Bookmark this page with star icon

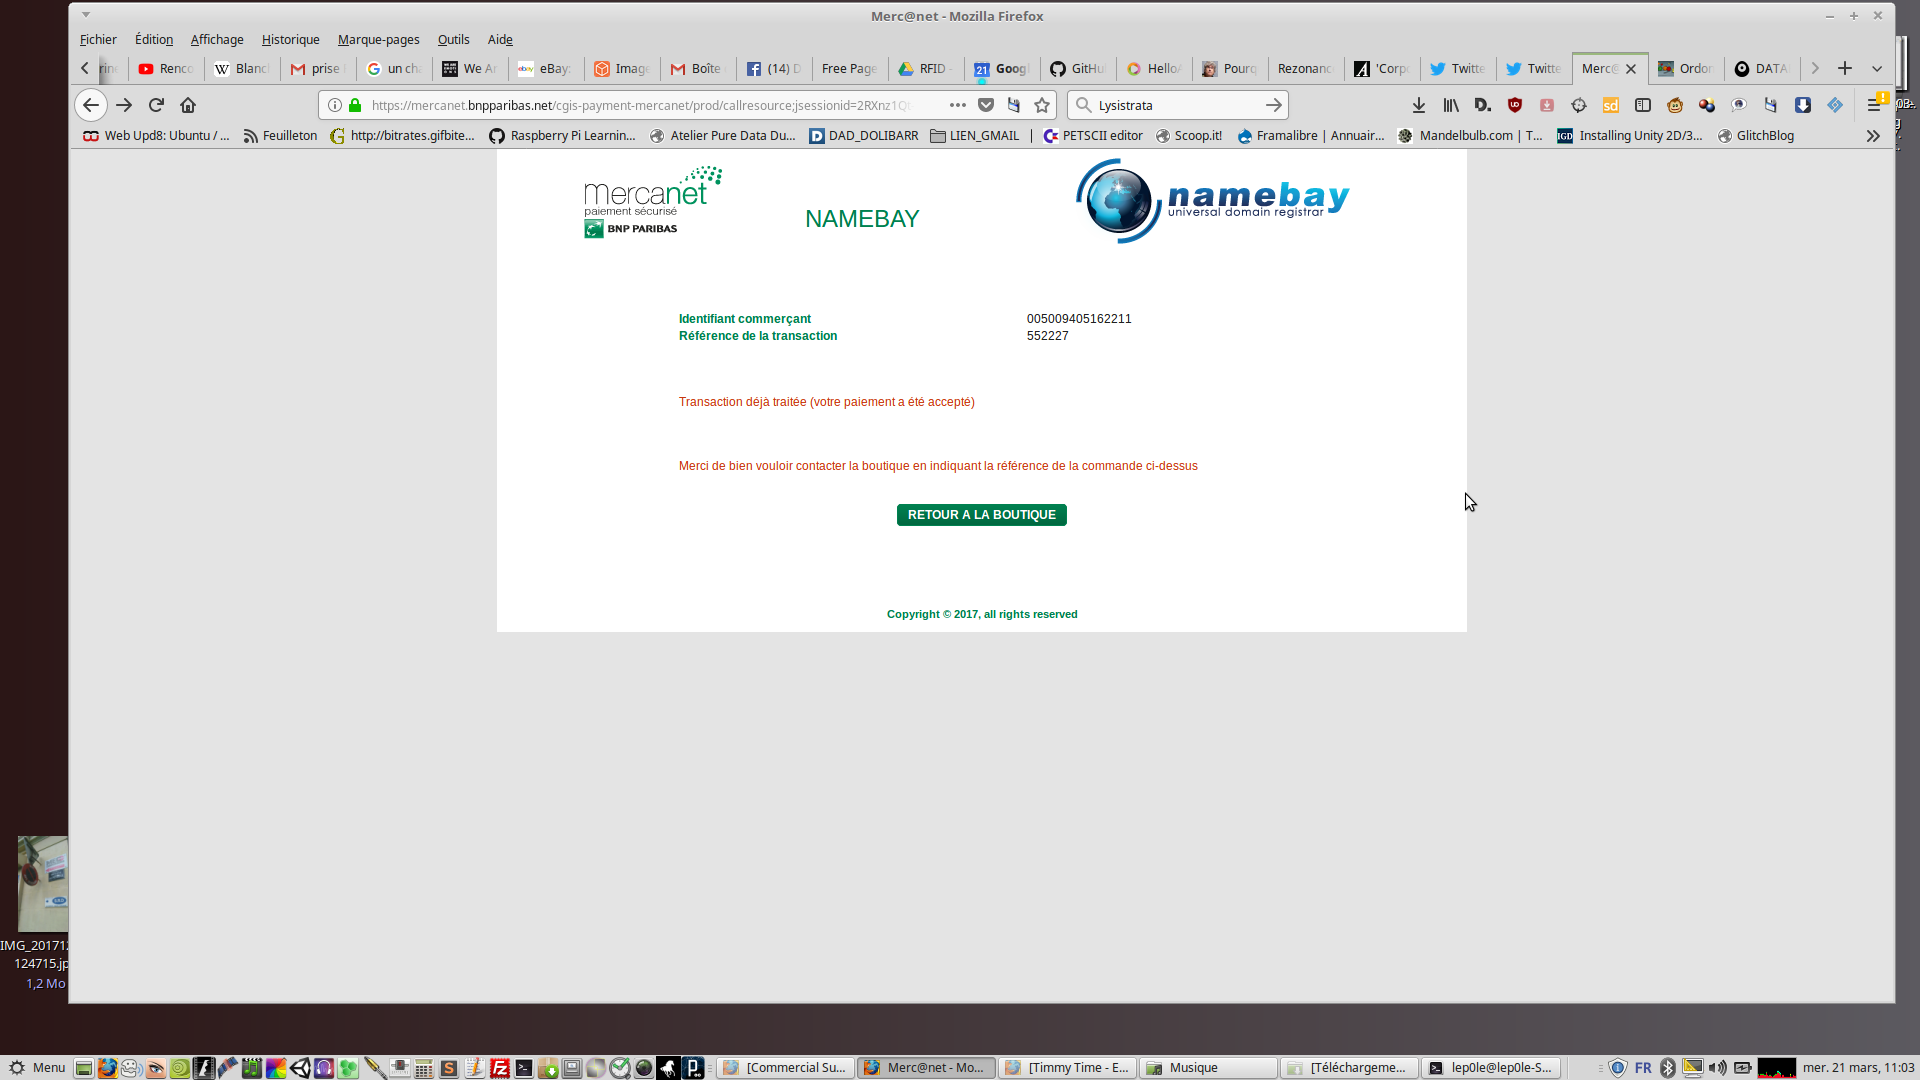1042,105
